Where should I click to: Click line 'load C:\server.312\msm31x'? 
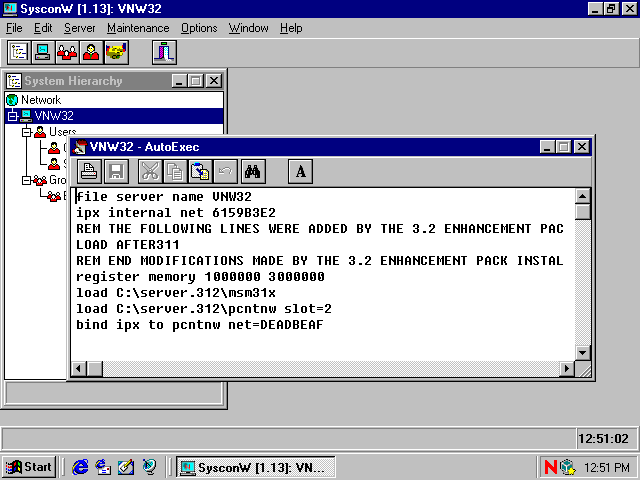coord(176,293)
